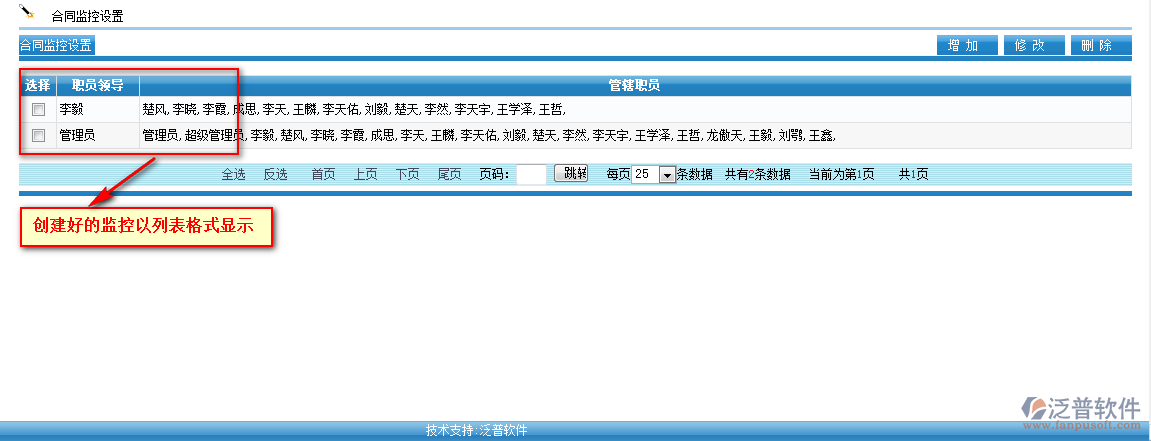The image size is (1151, 441).
Task: Click the 增加 button
Action: tap(967, 45)
